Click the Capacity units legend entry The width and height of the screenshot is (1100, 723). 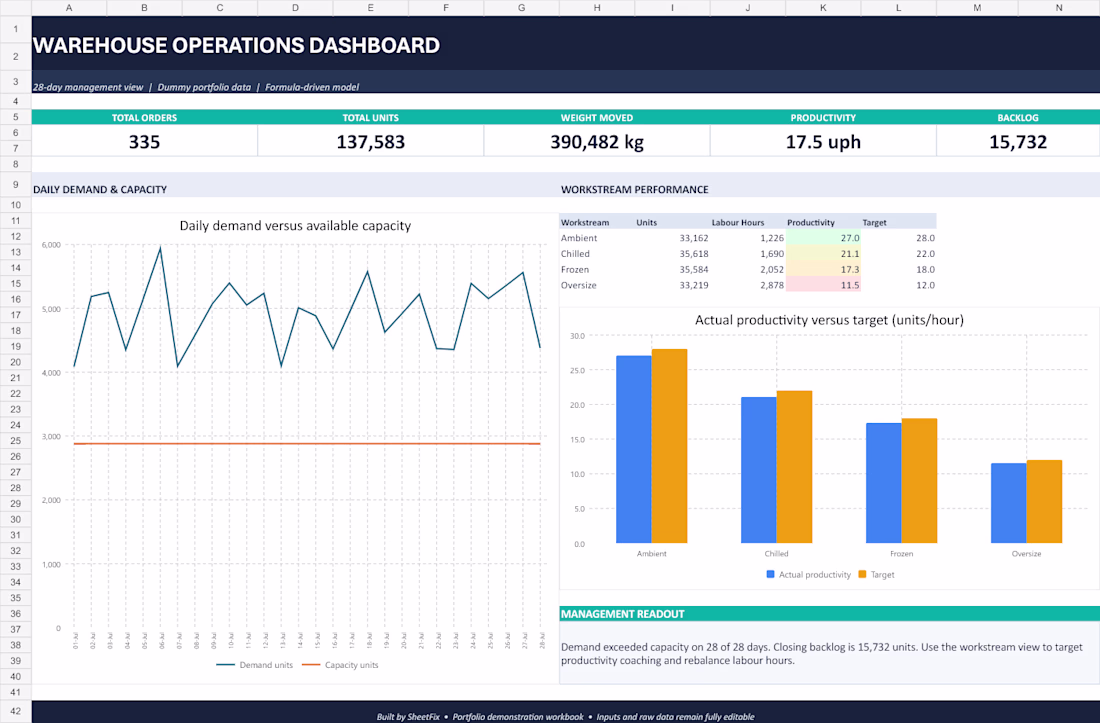point(340,665)
